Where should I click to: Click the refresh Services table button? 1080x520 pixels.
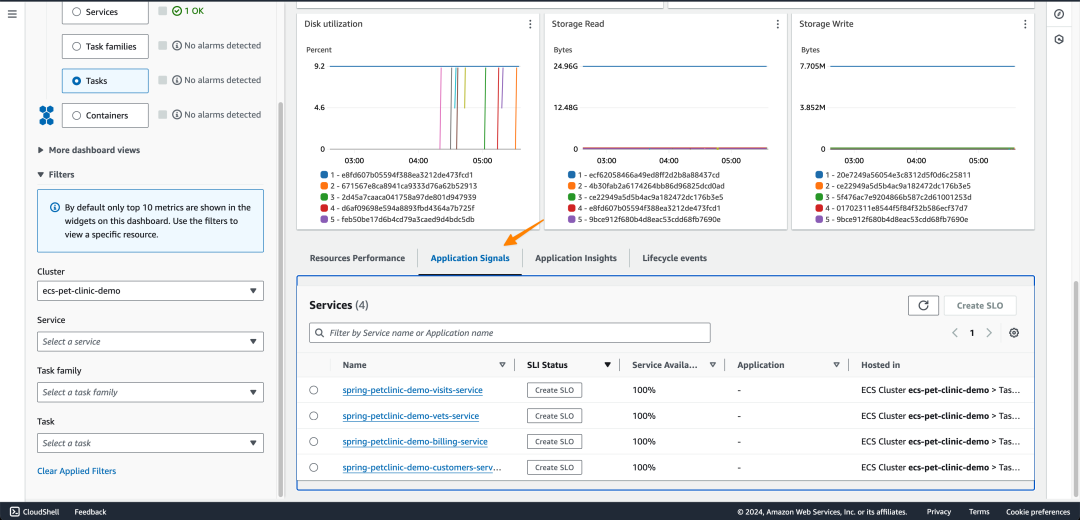tap(924, 305)
